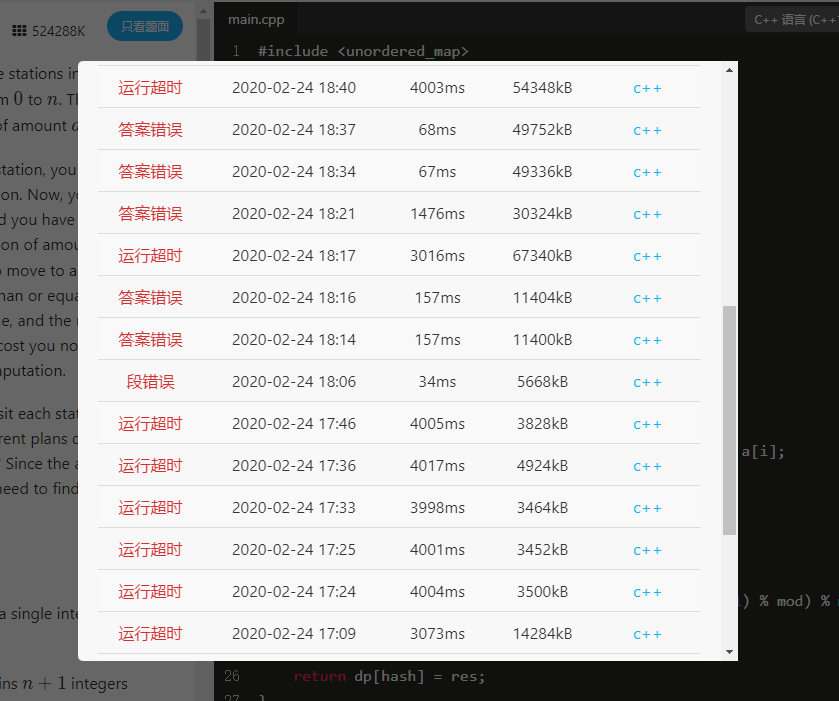
Task: Click the date 2020-02-24 18:06
Action: (294, 382)
